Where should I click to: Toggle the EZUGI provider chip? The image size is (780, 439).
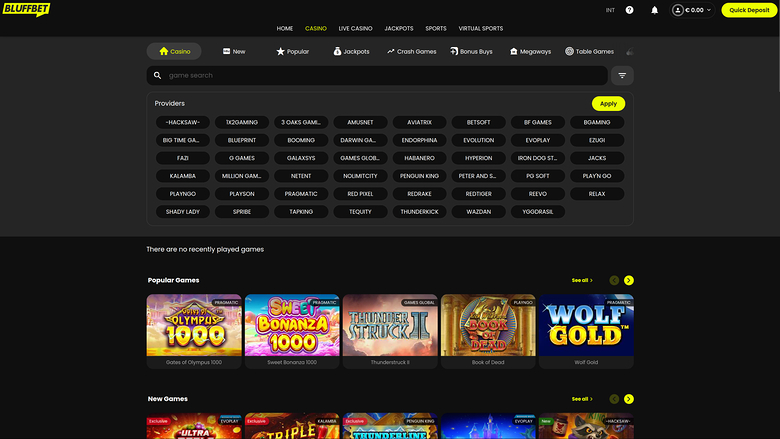click(x=597, y=140)
